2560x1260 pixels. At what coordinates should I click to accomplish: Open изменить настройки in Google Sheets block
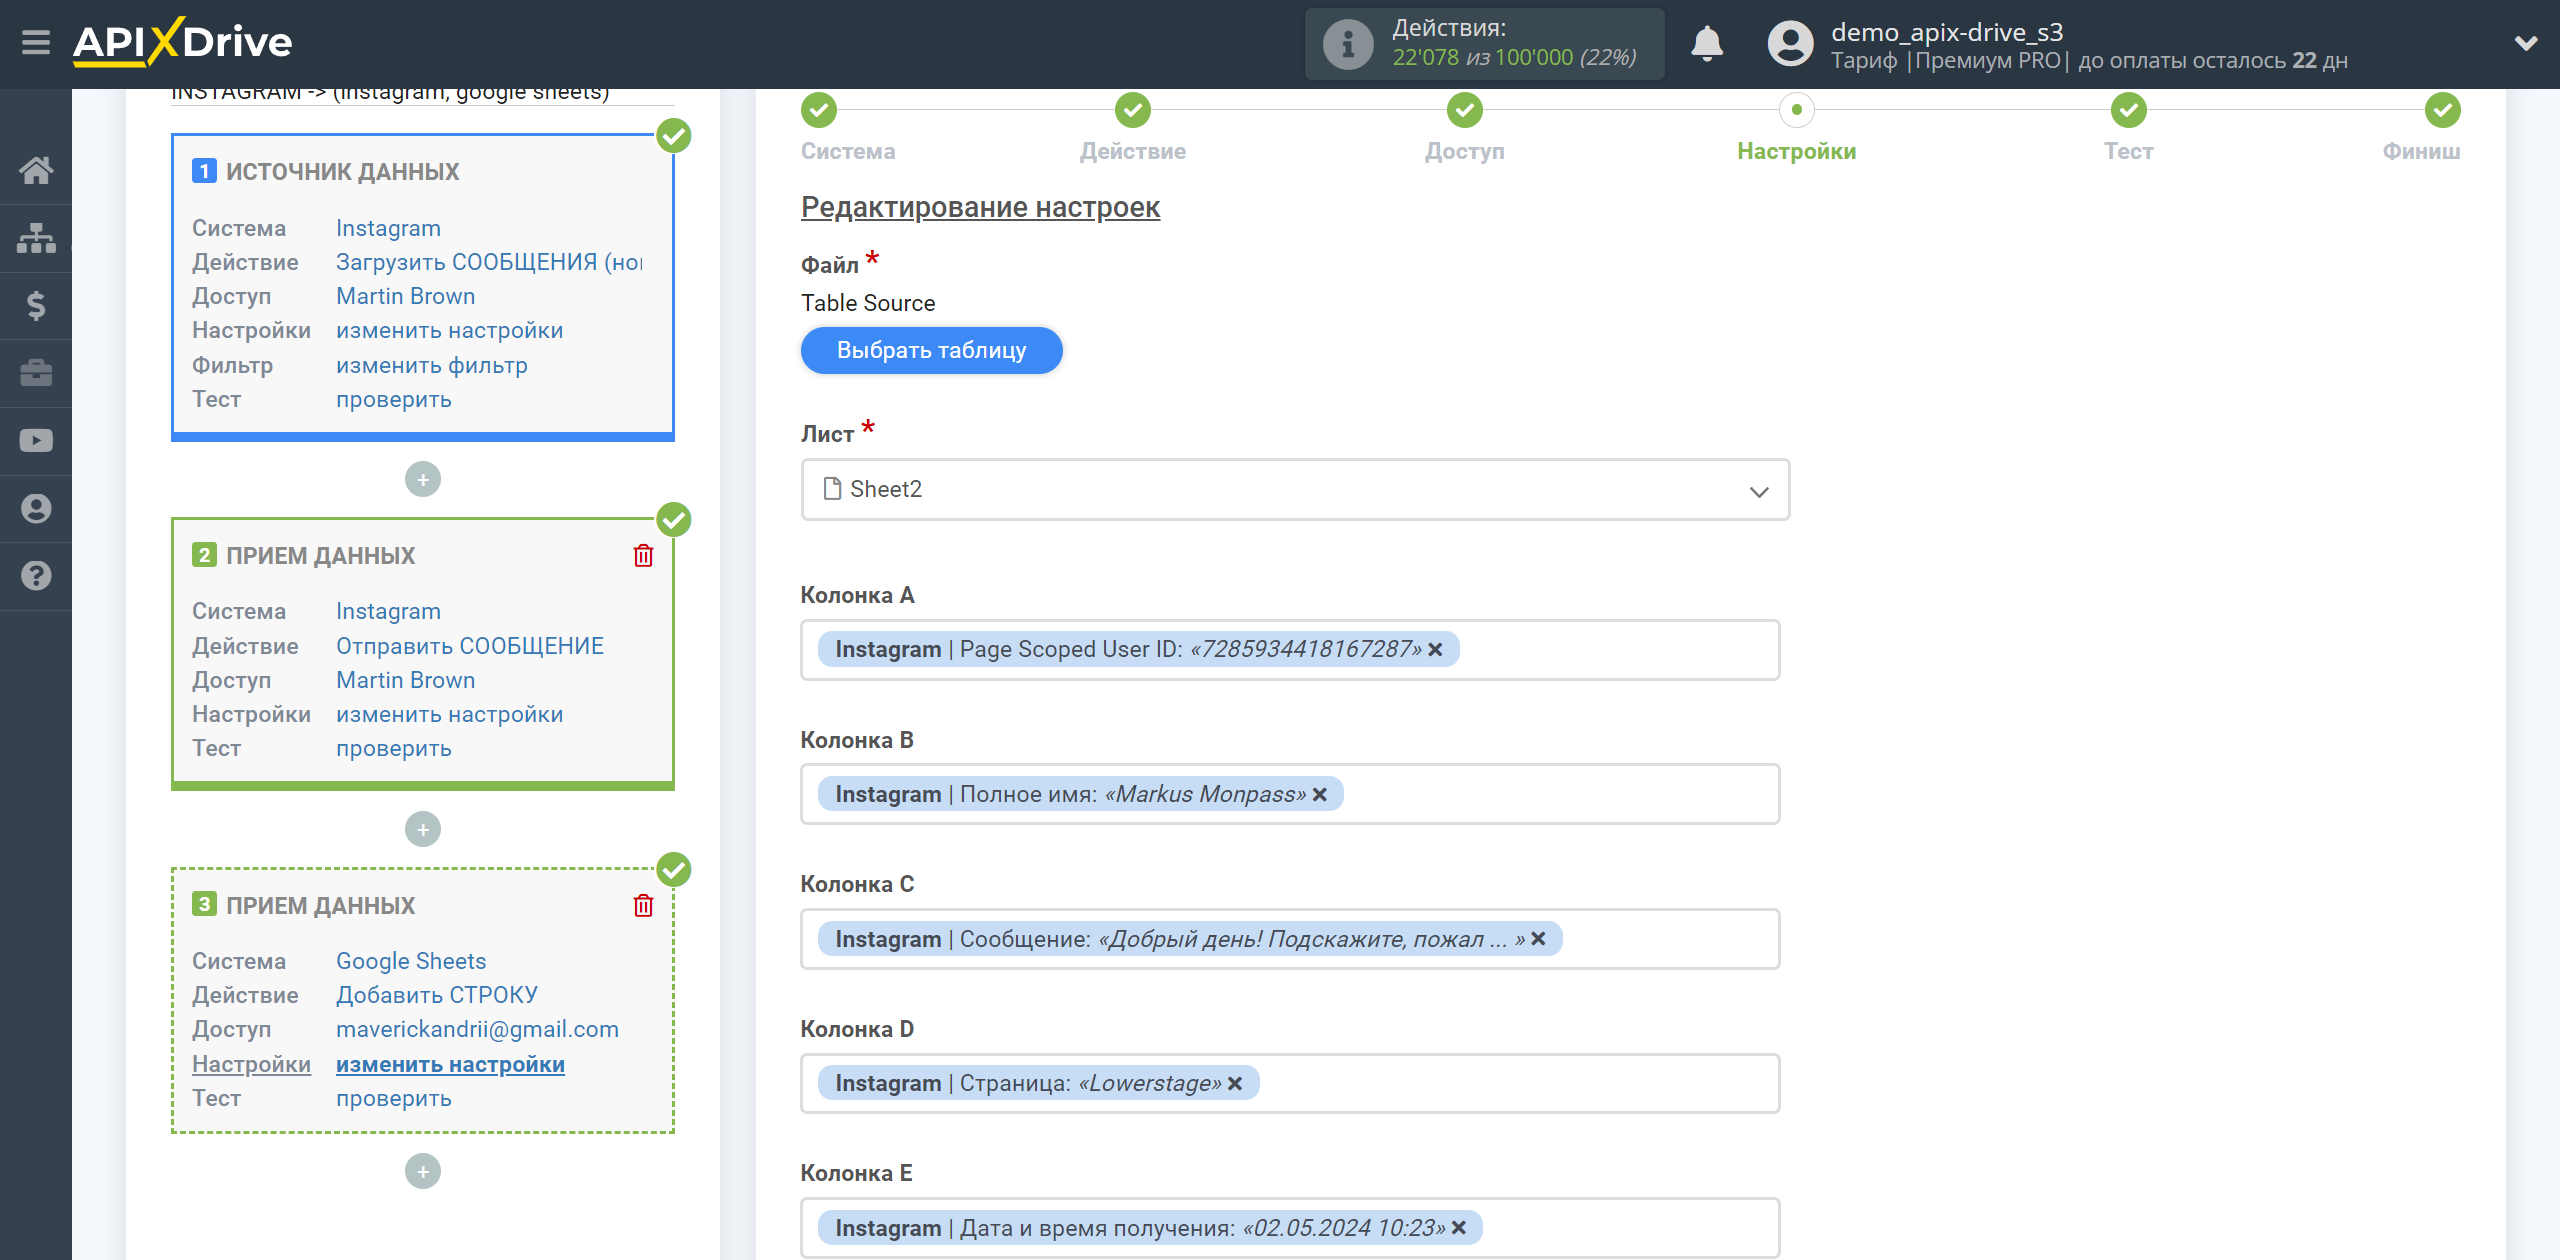(450, 1065)
